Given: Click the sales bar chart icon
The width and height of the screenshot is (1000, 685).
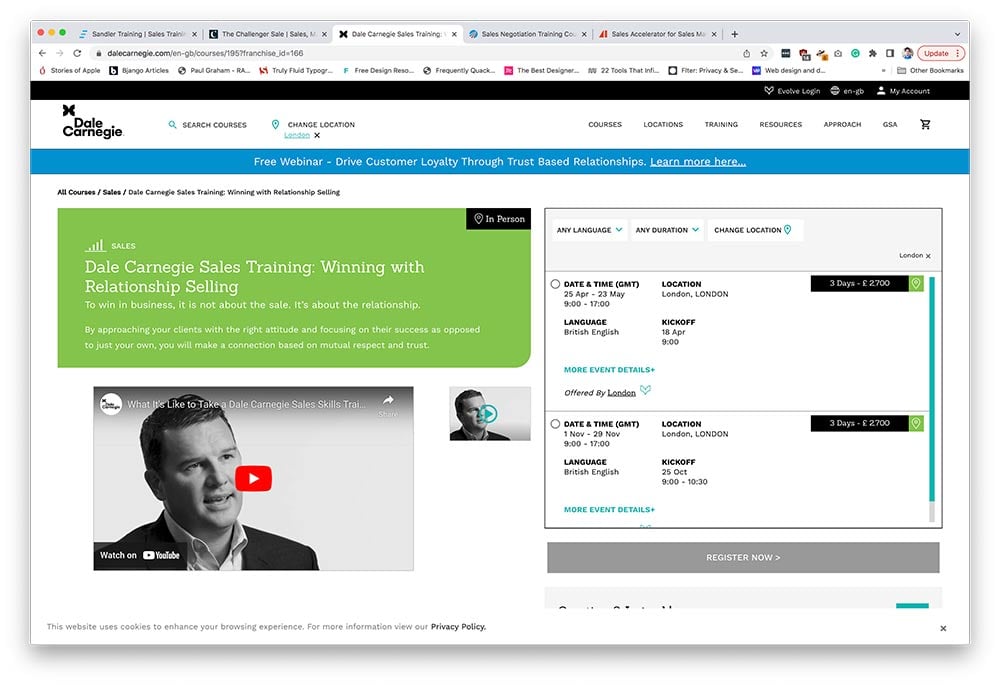Looking at the screenshot, I should [x=95, y=245].
